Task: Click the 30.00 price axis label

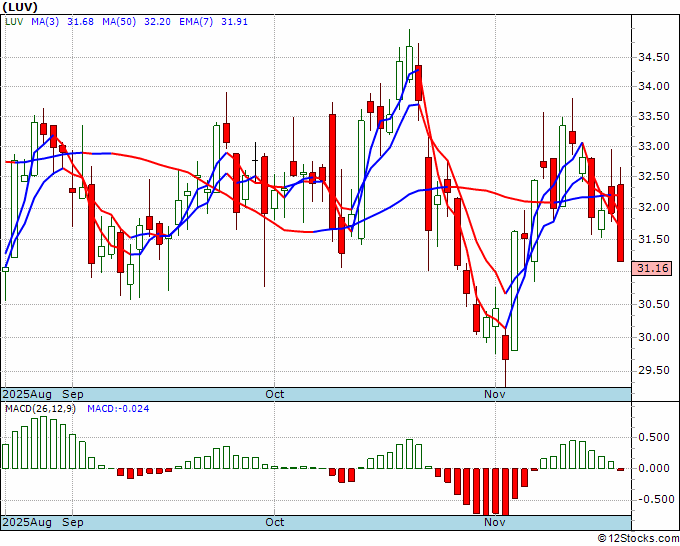Action: click(x=654, y=337)
